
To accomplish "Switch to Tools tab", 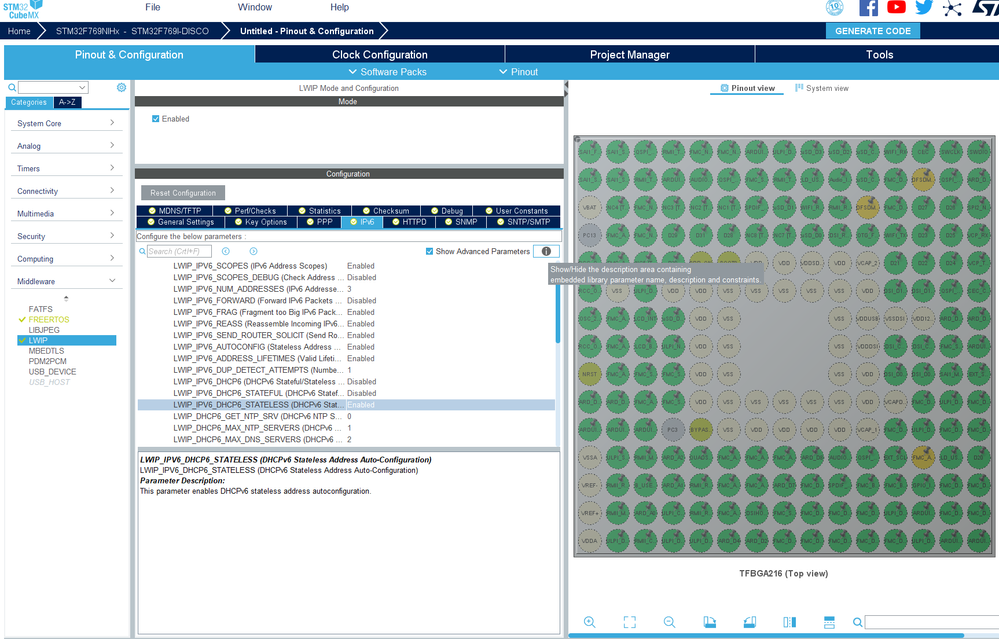I will tap(879, 54).
